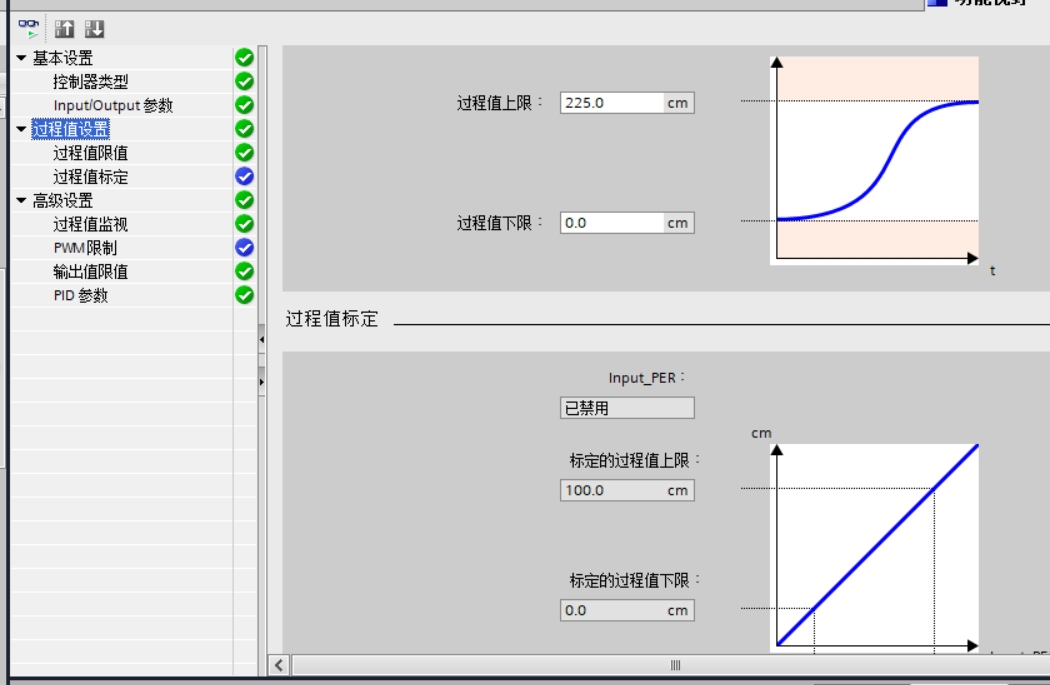
Task: Collapse the 基本设置 tree group
Action: (x=21, y=59)
